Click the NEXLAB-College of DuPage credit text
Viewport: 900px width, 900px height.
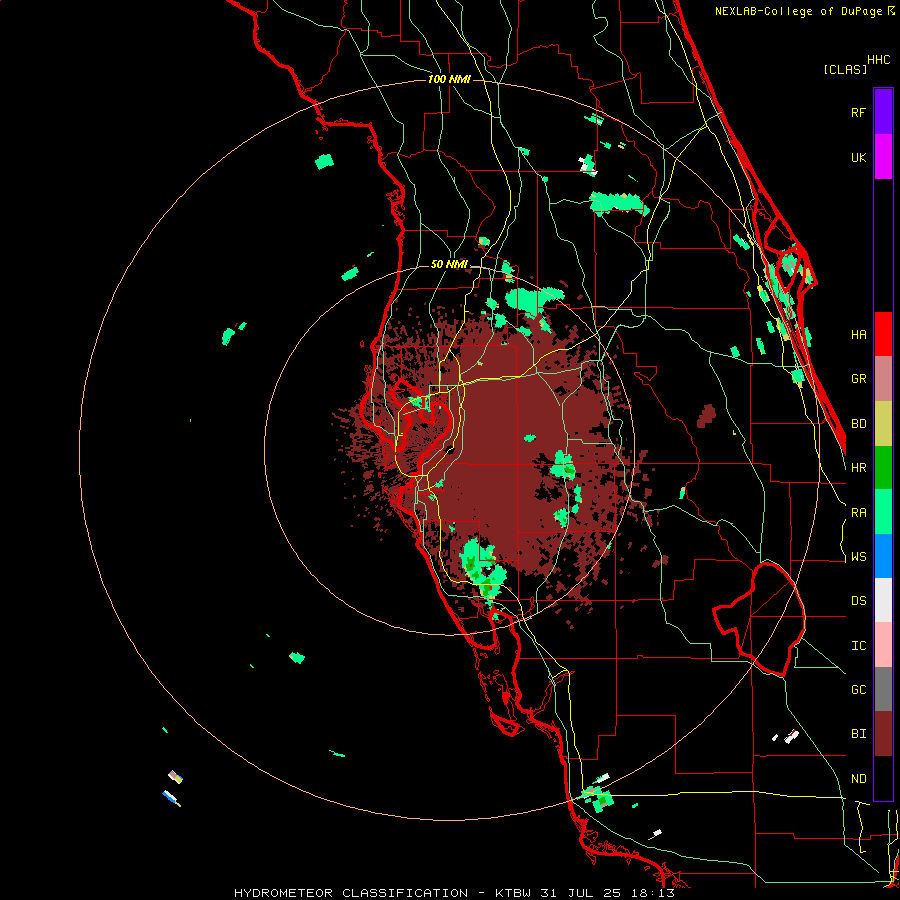[x=799, y=11]
